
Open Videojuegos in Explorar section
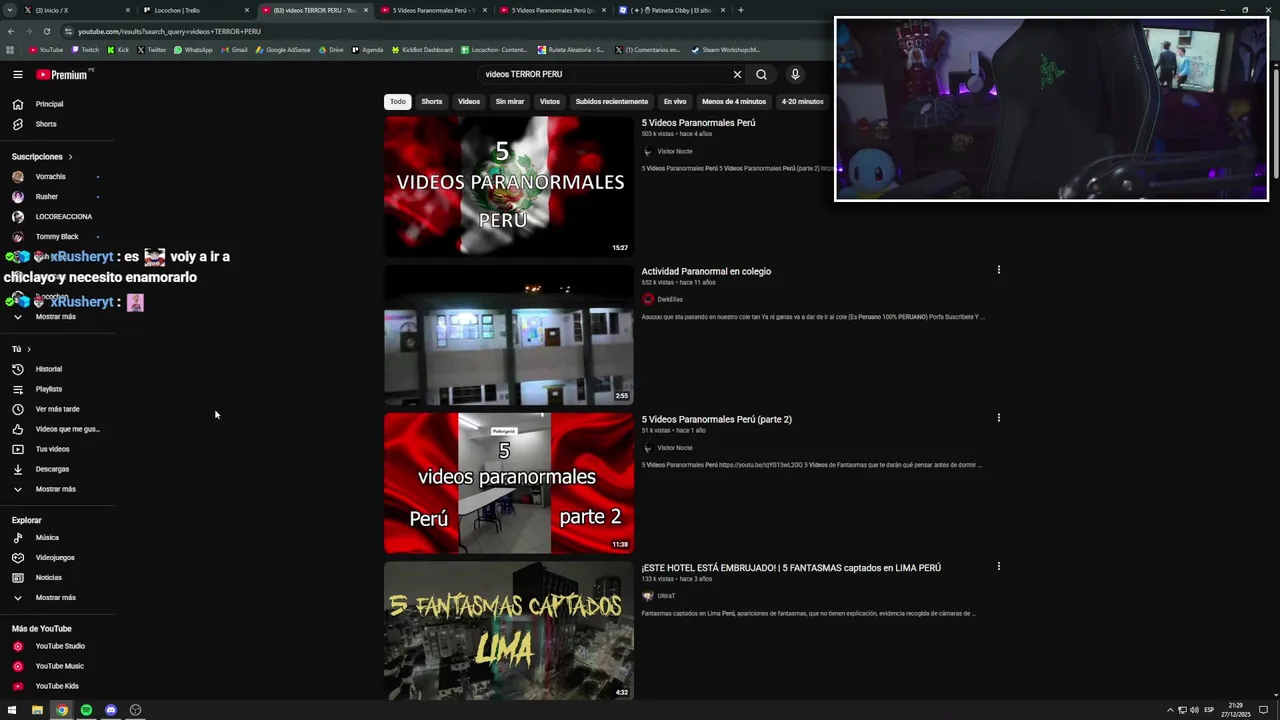[55, 558]
